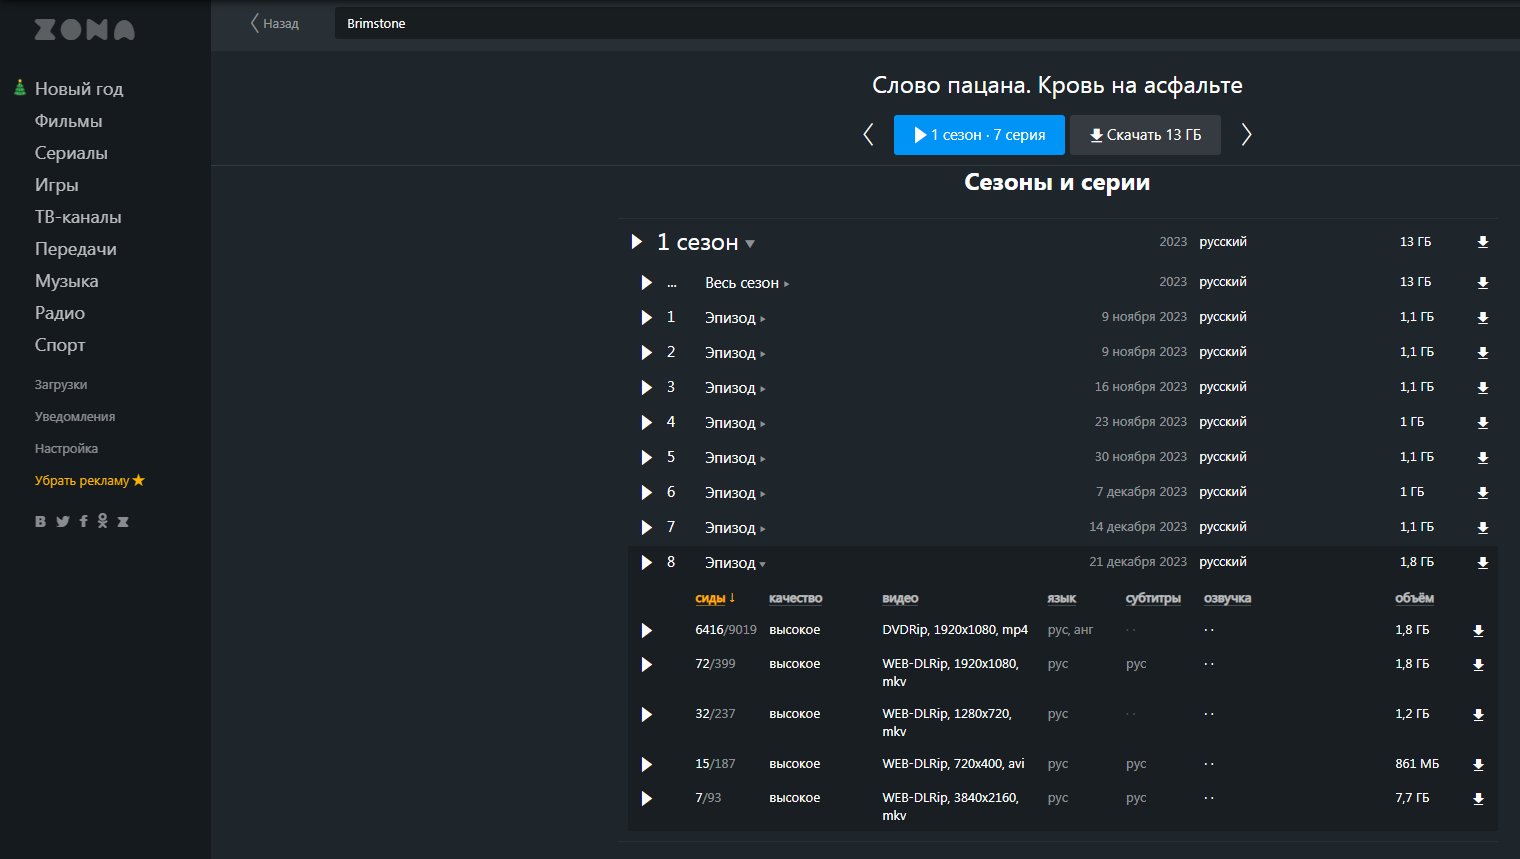Click the Скачать 13 ГБ button

pos(1145,135)
